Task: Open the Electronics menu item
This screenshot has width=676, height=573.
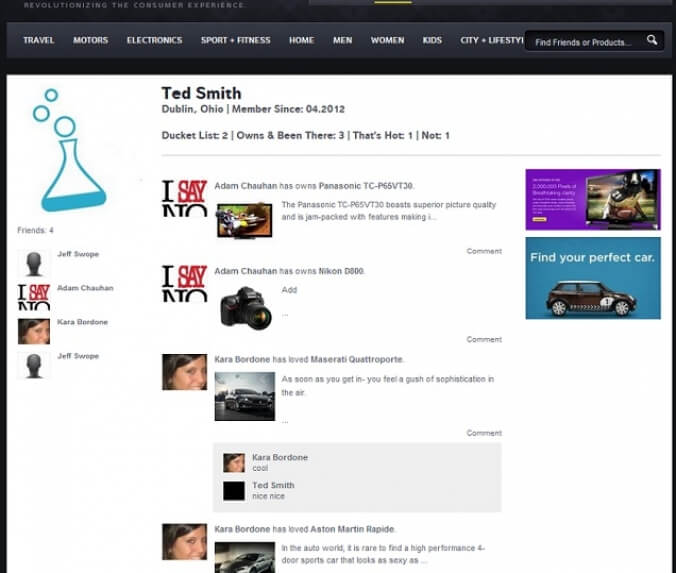Action: (x=154, y=40)
